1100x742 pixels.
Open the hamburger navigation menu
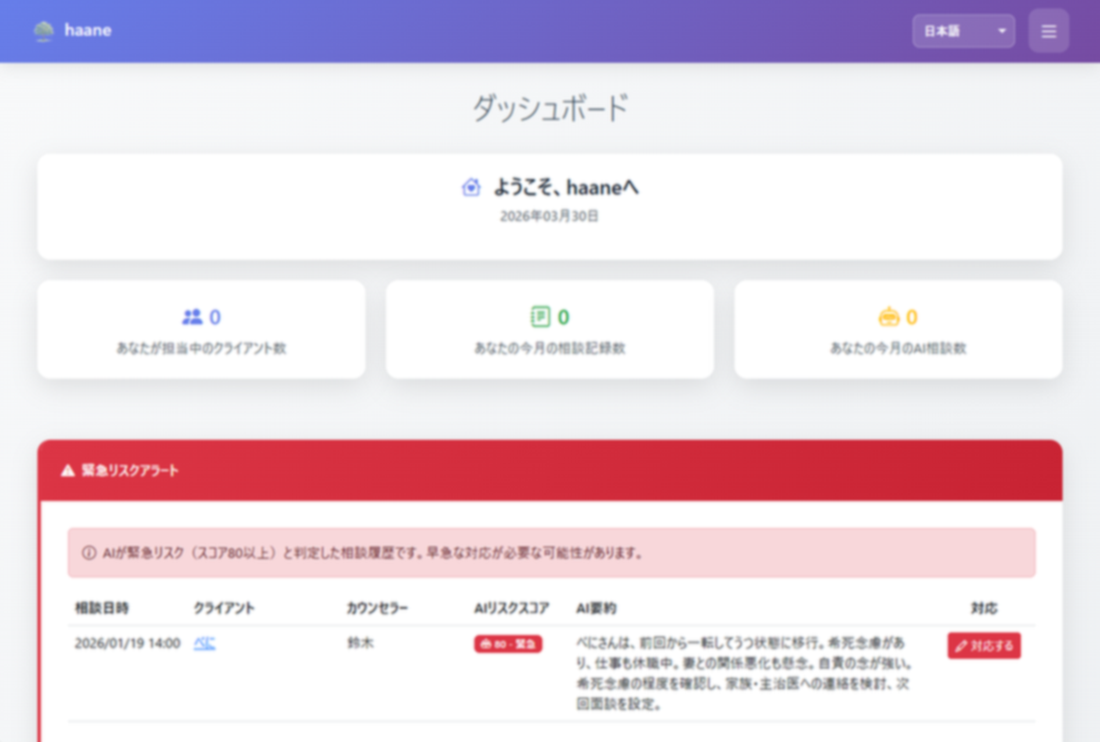(1048, 30)
